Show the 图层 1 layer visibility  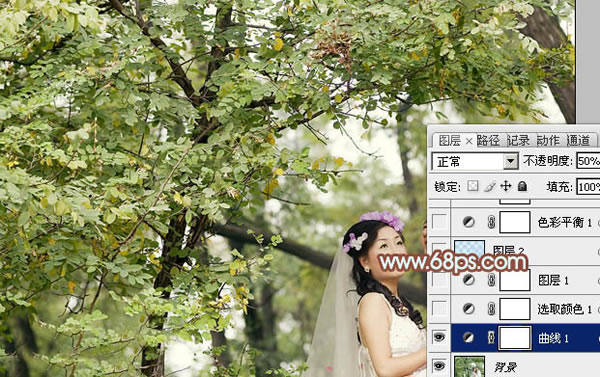click(439, 280)
